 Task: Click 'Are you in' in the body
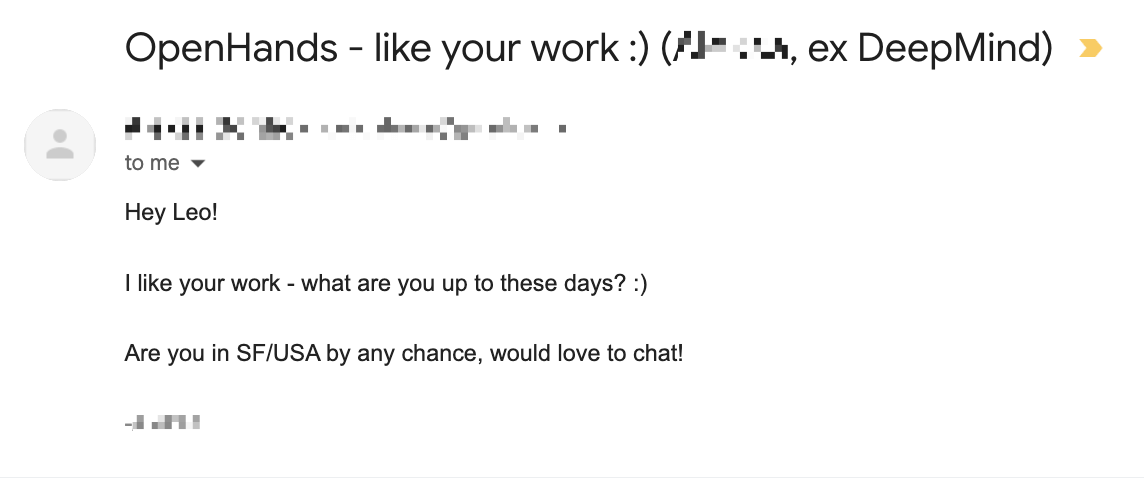click(x=177, y=353)
